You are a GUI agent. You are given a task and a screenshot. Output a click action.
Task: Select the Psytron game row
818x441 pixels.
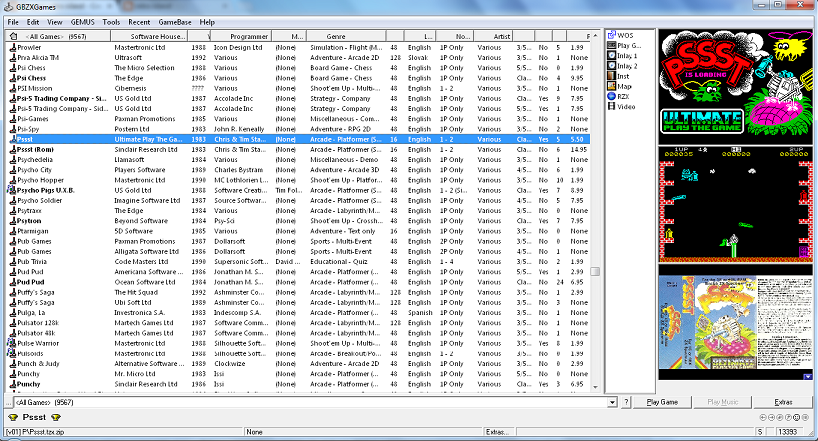(x=299, y=221)
